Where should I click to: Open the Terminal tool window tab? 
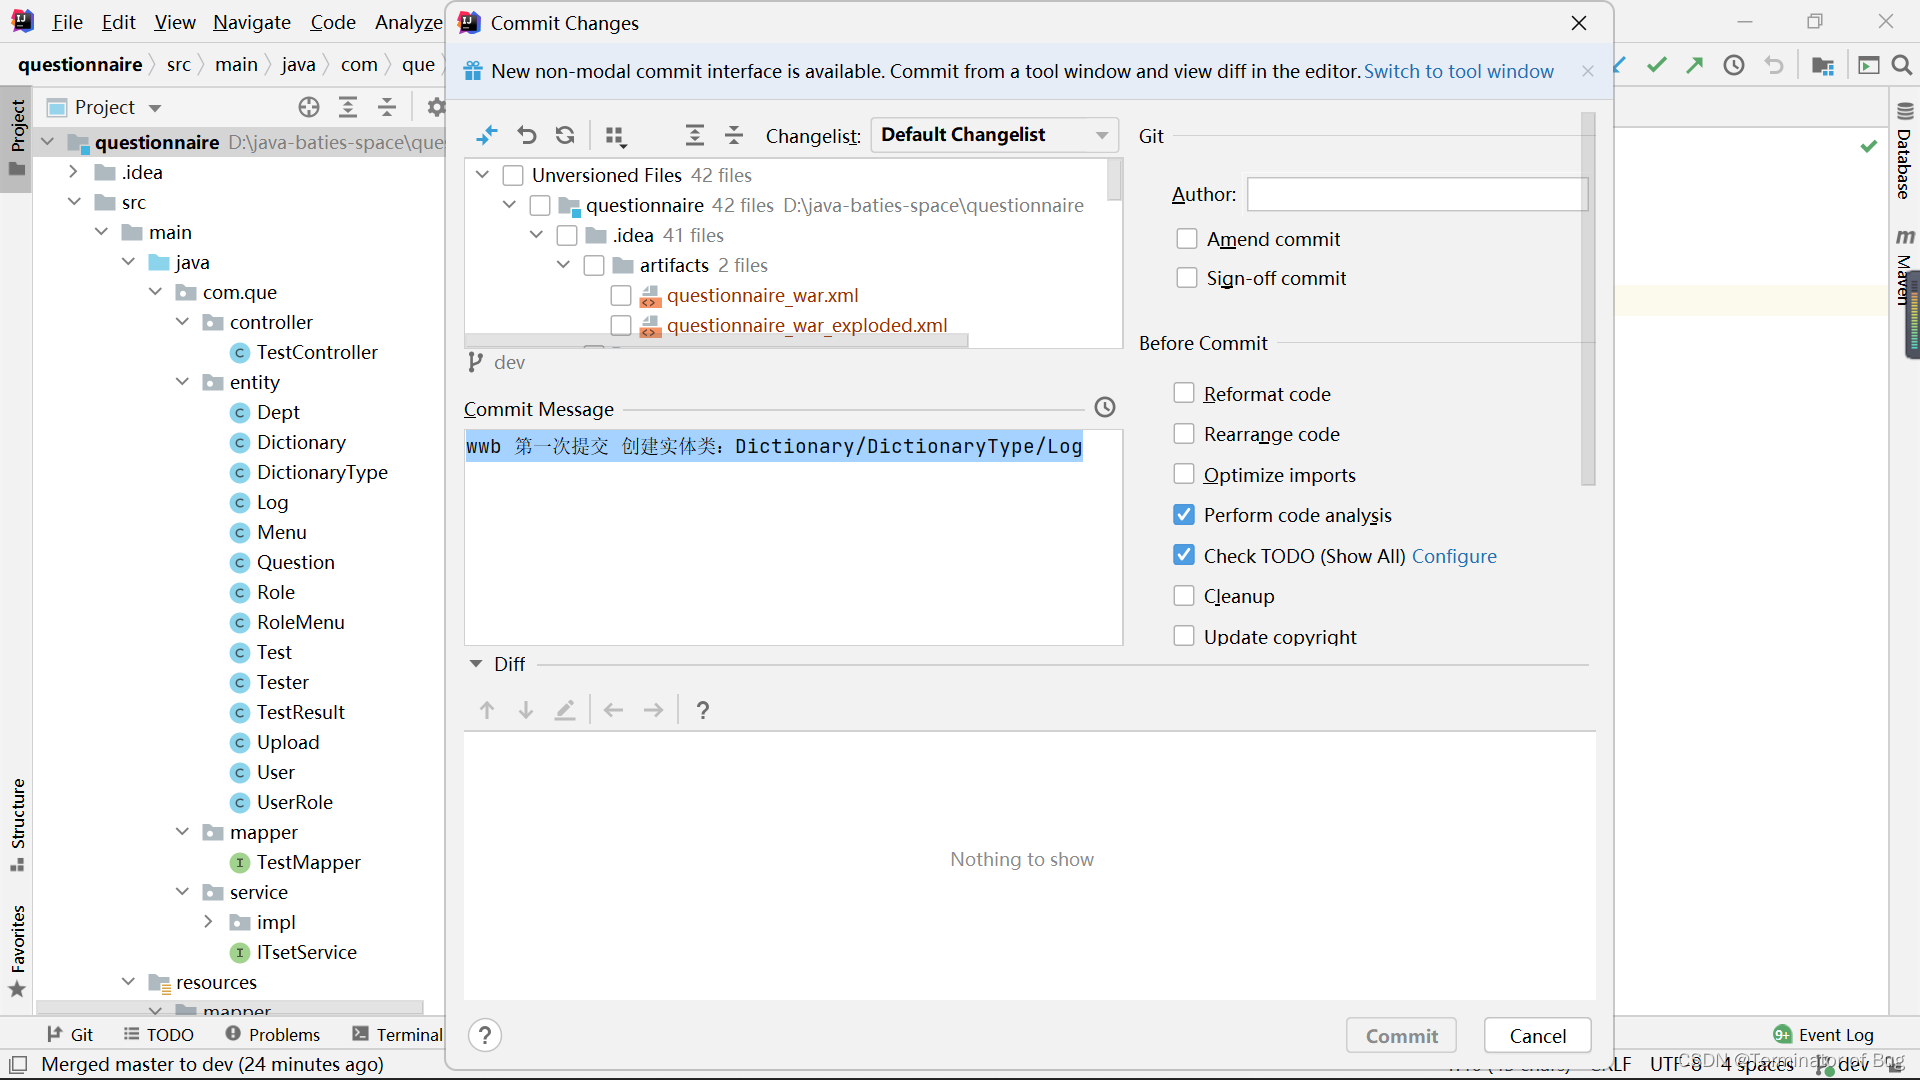point(398,1034)
